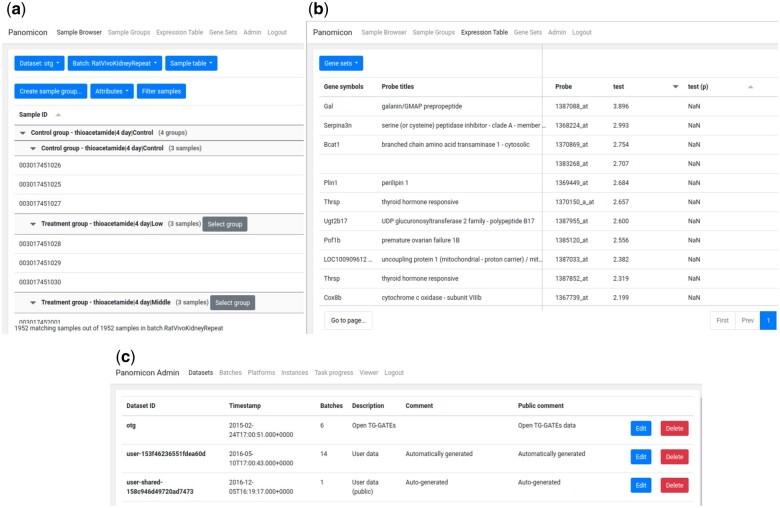This screenshot has height=508, width=780.
Task: Select sample 003017451030
Action: tap(40, 282)
